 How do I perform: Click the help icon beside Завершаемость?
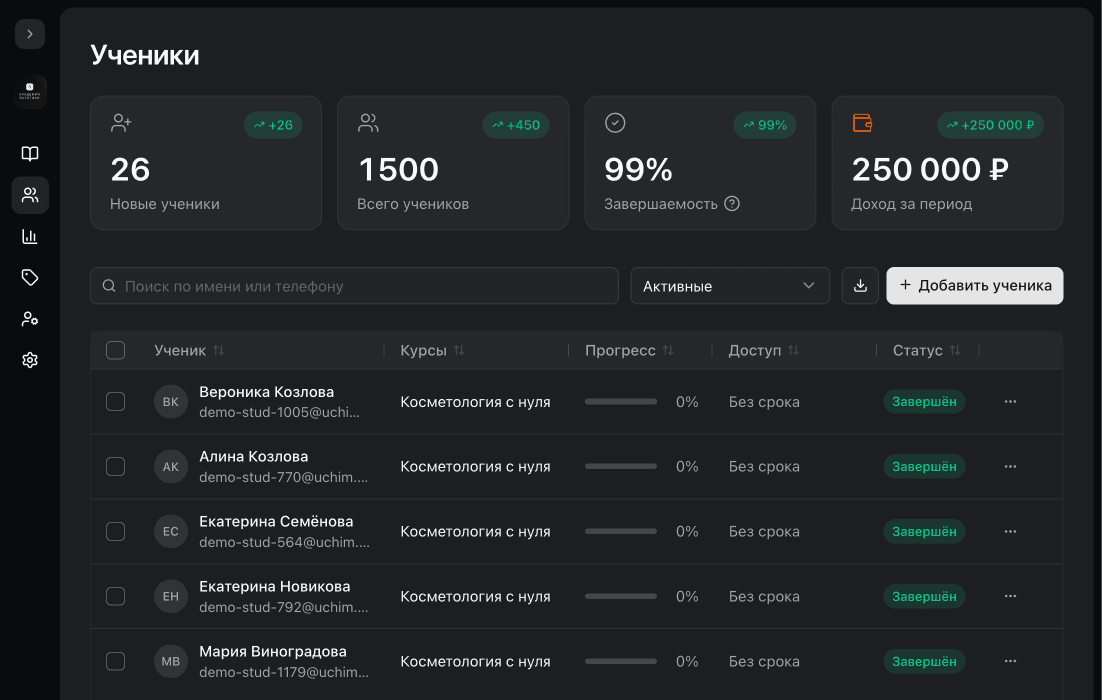coord(732,204)
